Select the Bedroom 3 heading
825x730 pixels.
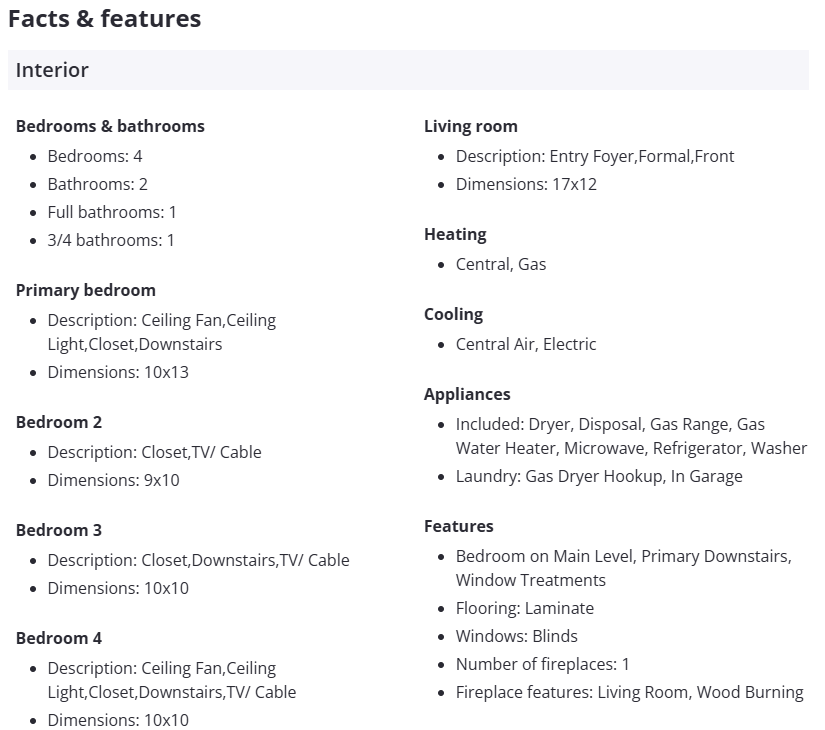(x=59, y=530)
